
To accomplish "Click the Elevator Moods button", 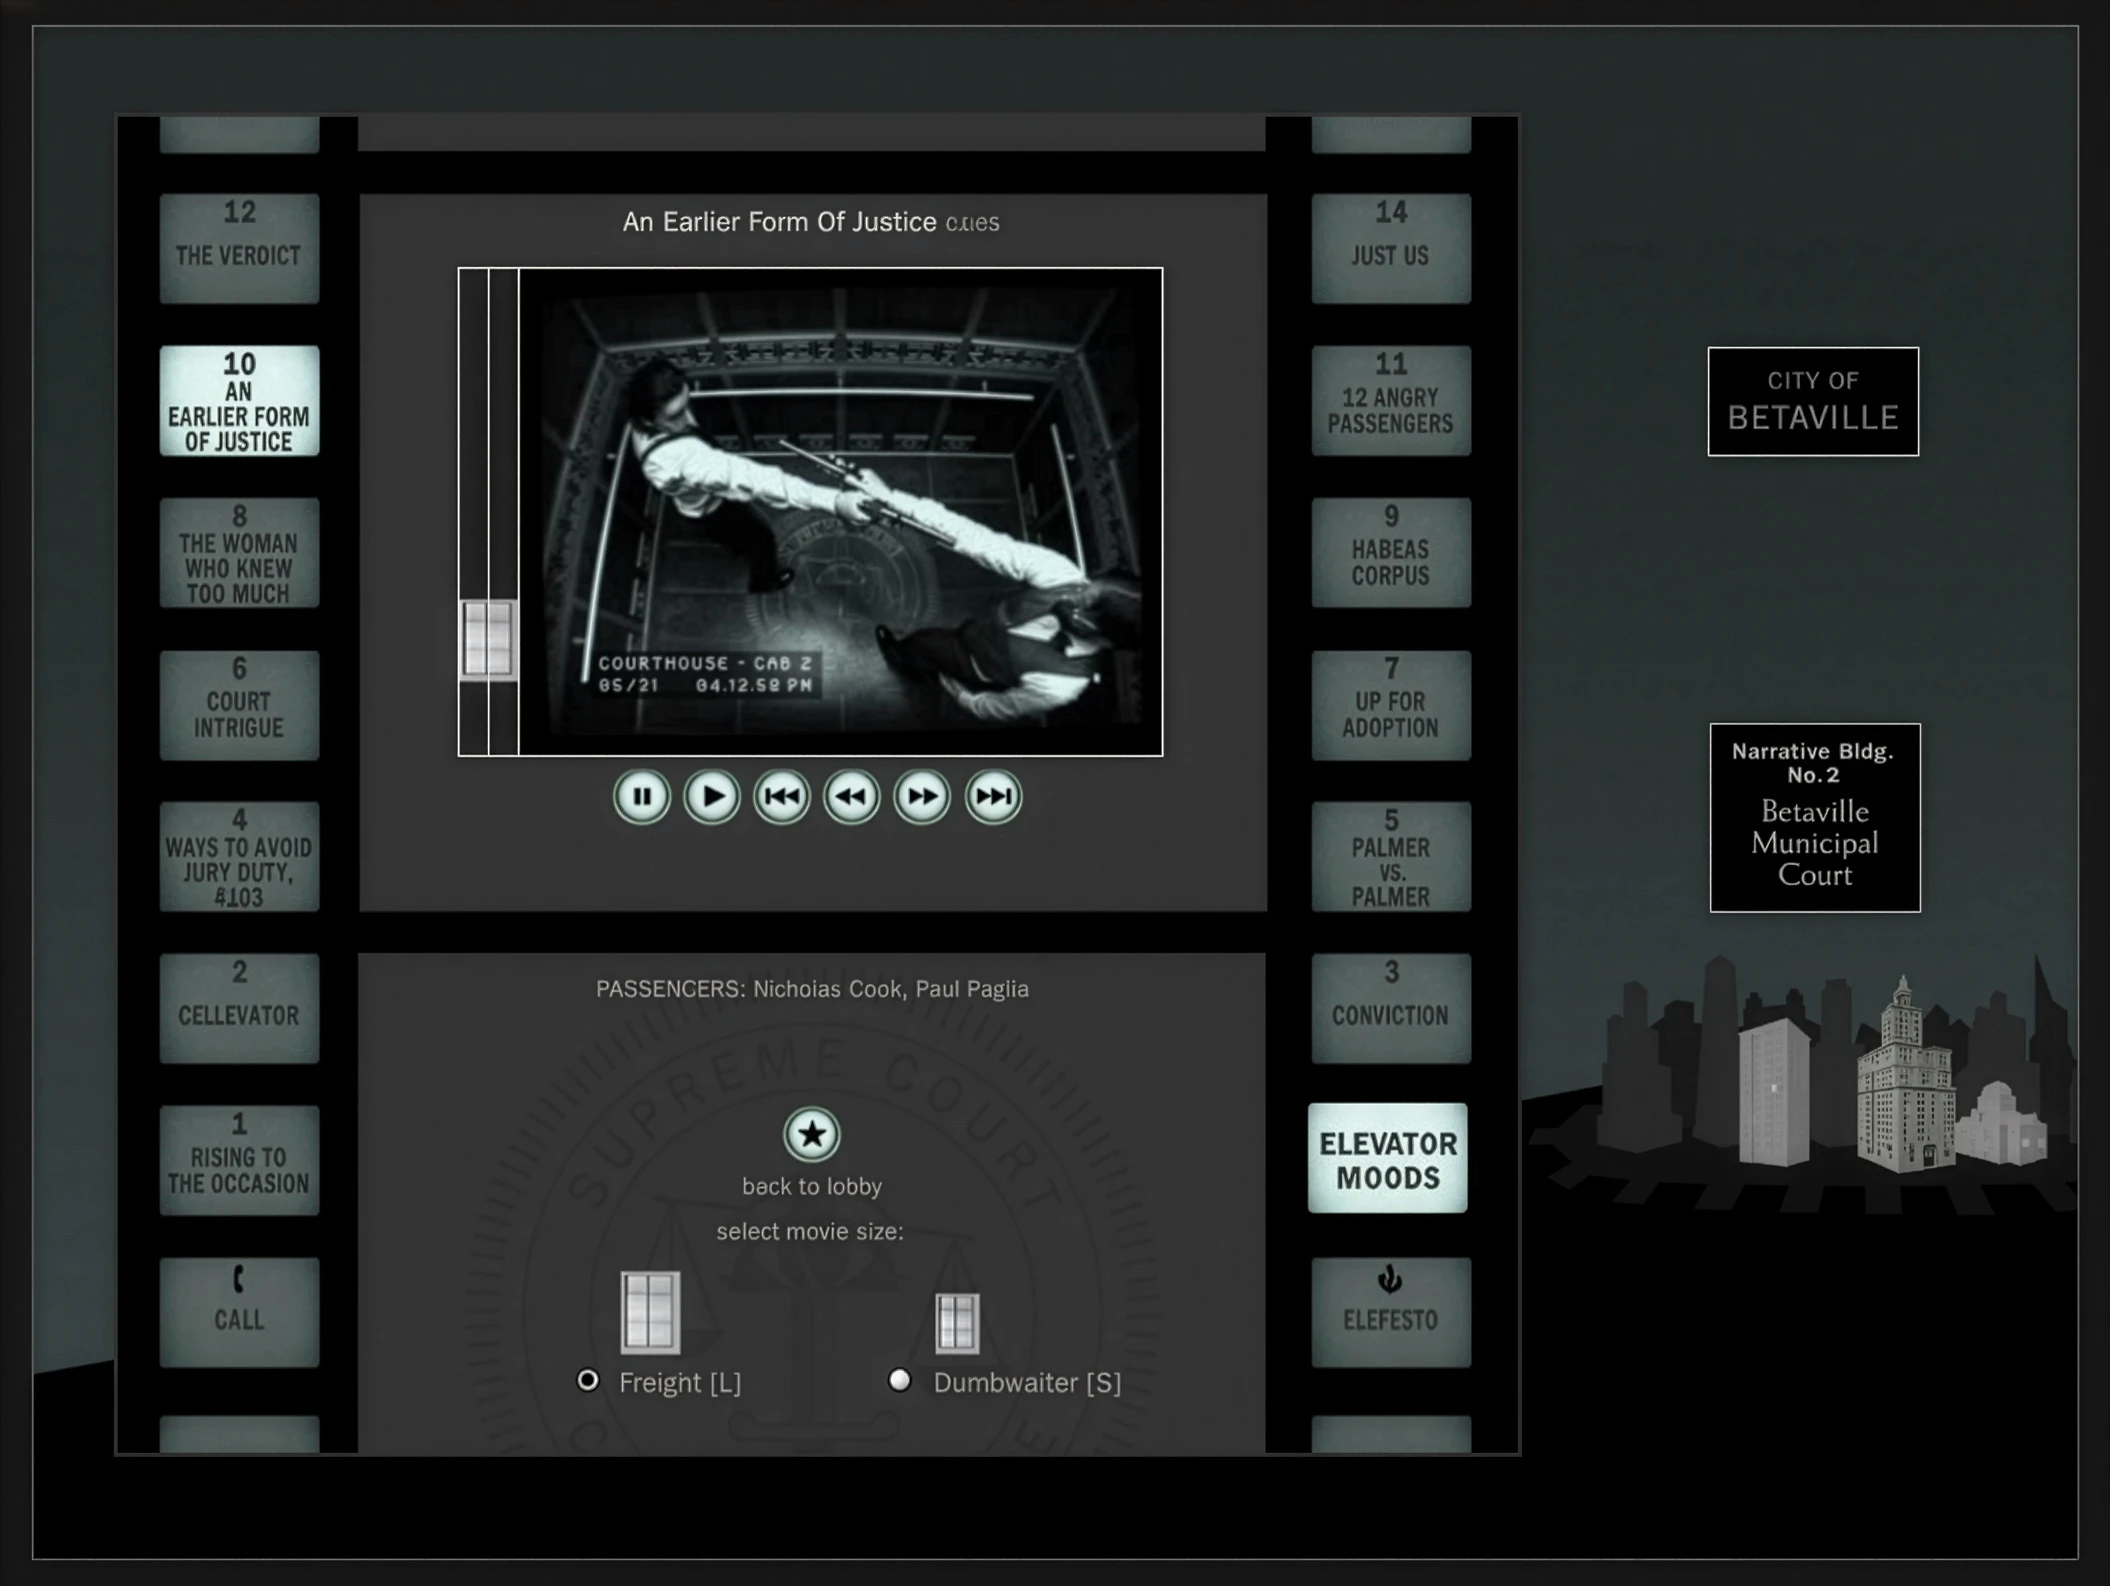I will pos(1388,1158).
